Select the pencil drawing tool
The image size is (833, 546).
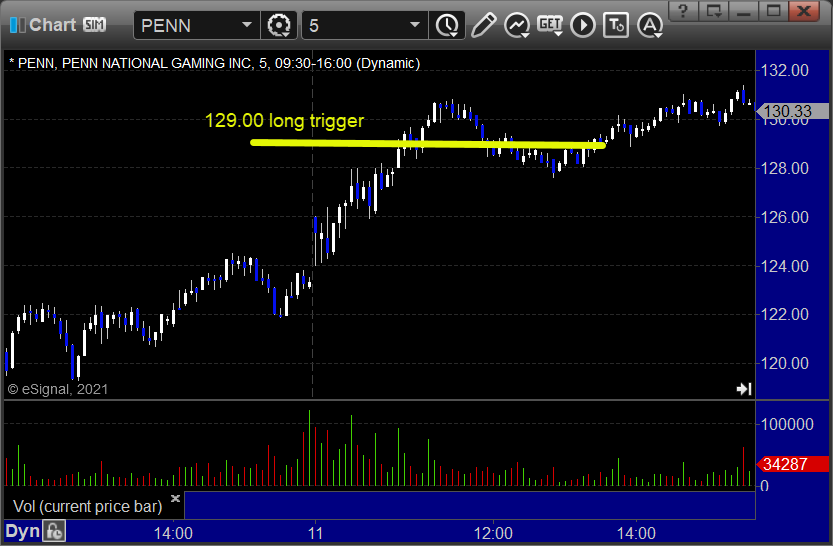click(x=483, y=25)
